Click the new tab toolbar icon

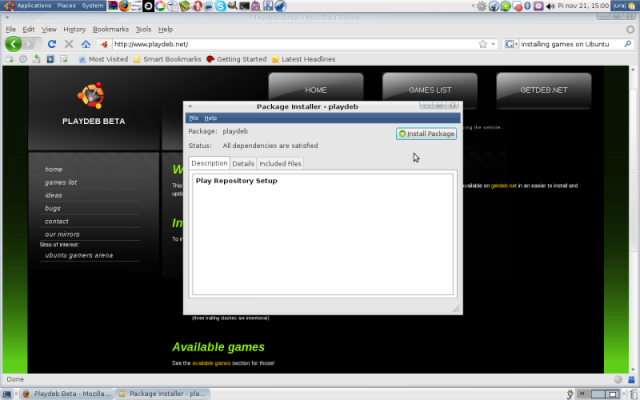(9, 59)
